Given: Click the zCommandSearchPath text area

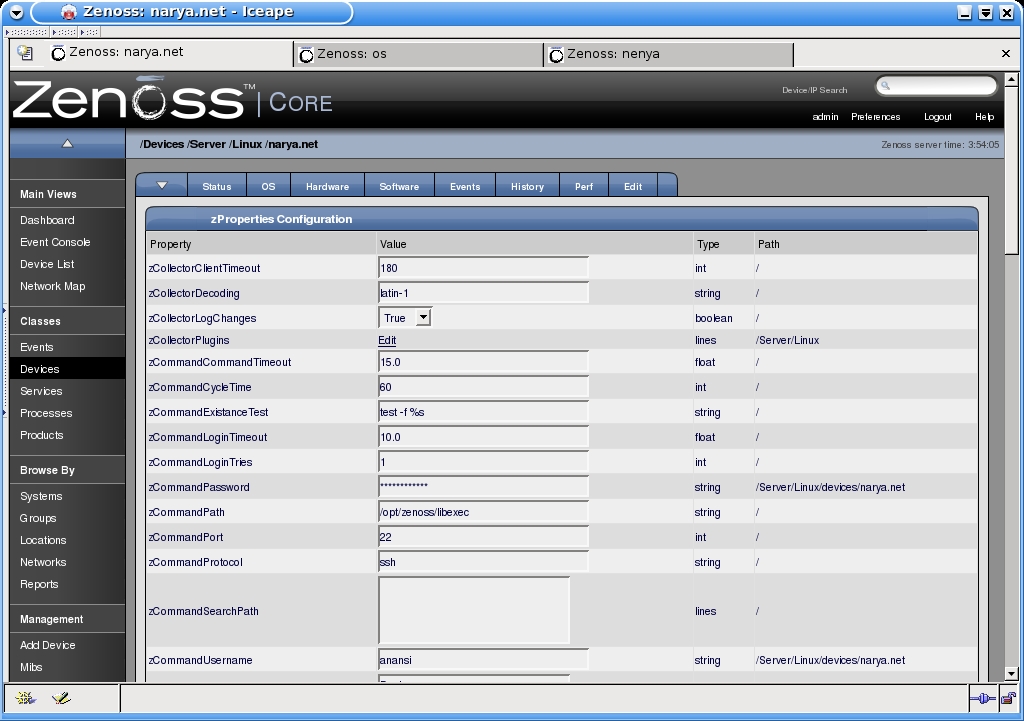Looking at the screenshot, I should 473,611.
